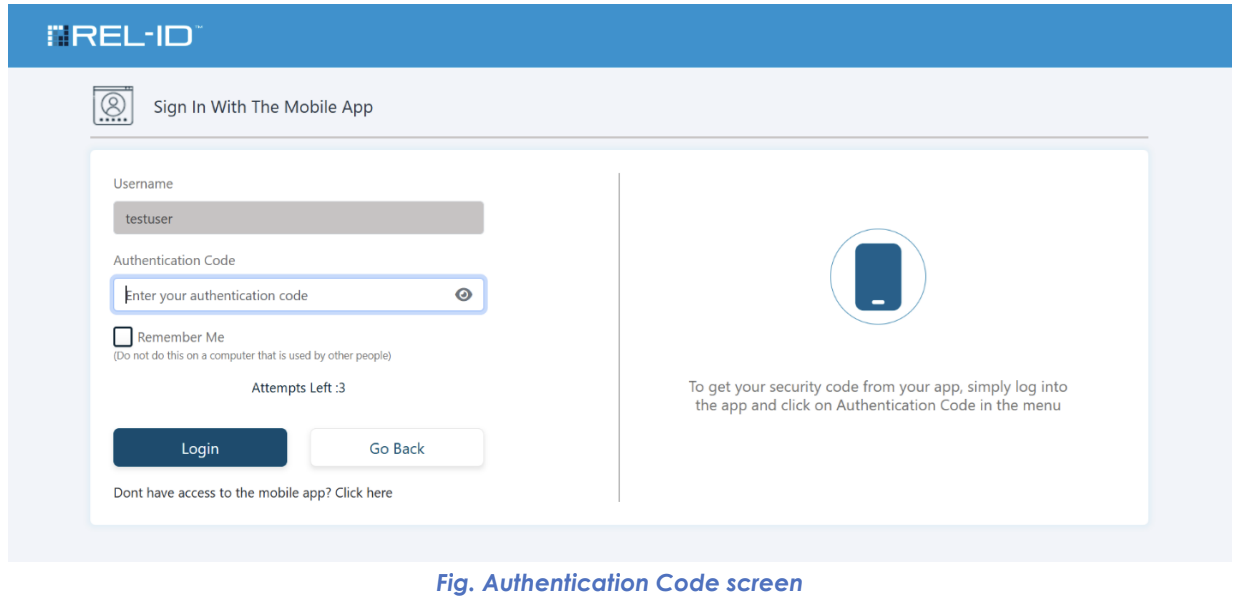This screenshot has width=1238, height=604.
Task: Click the Login button
Action: coord(200,448)
